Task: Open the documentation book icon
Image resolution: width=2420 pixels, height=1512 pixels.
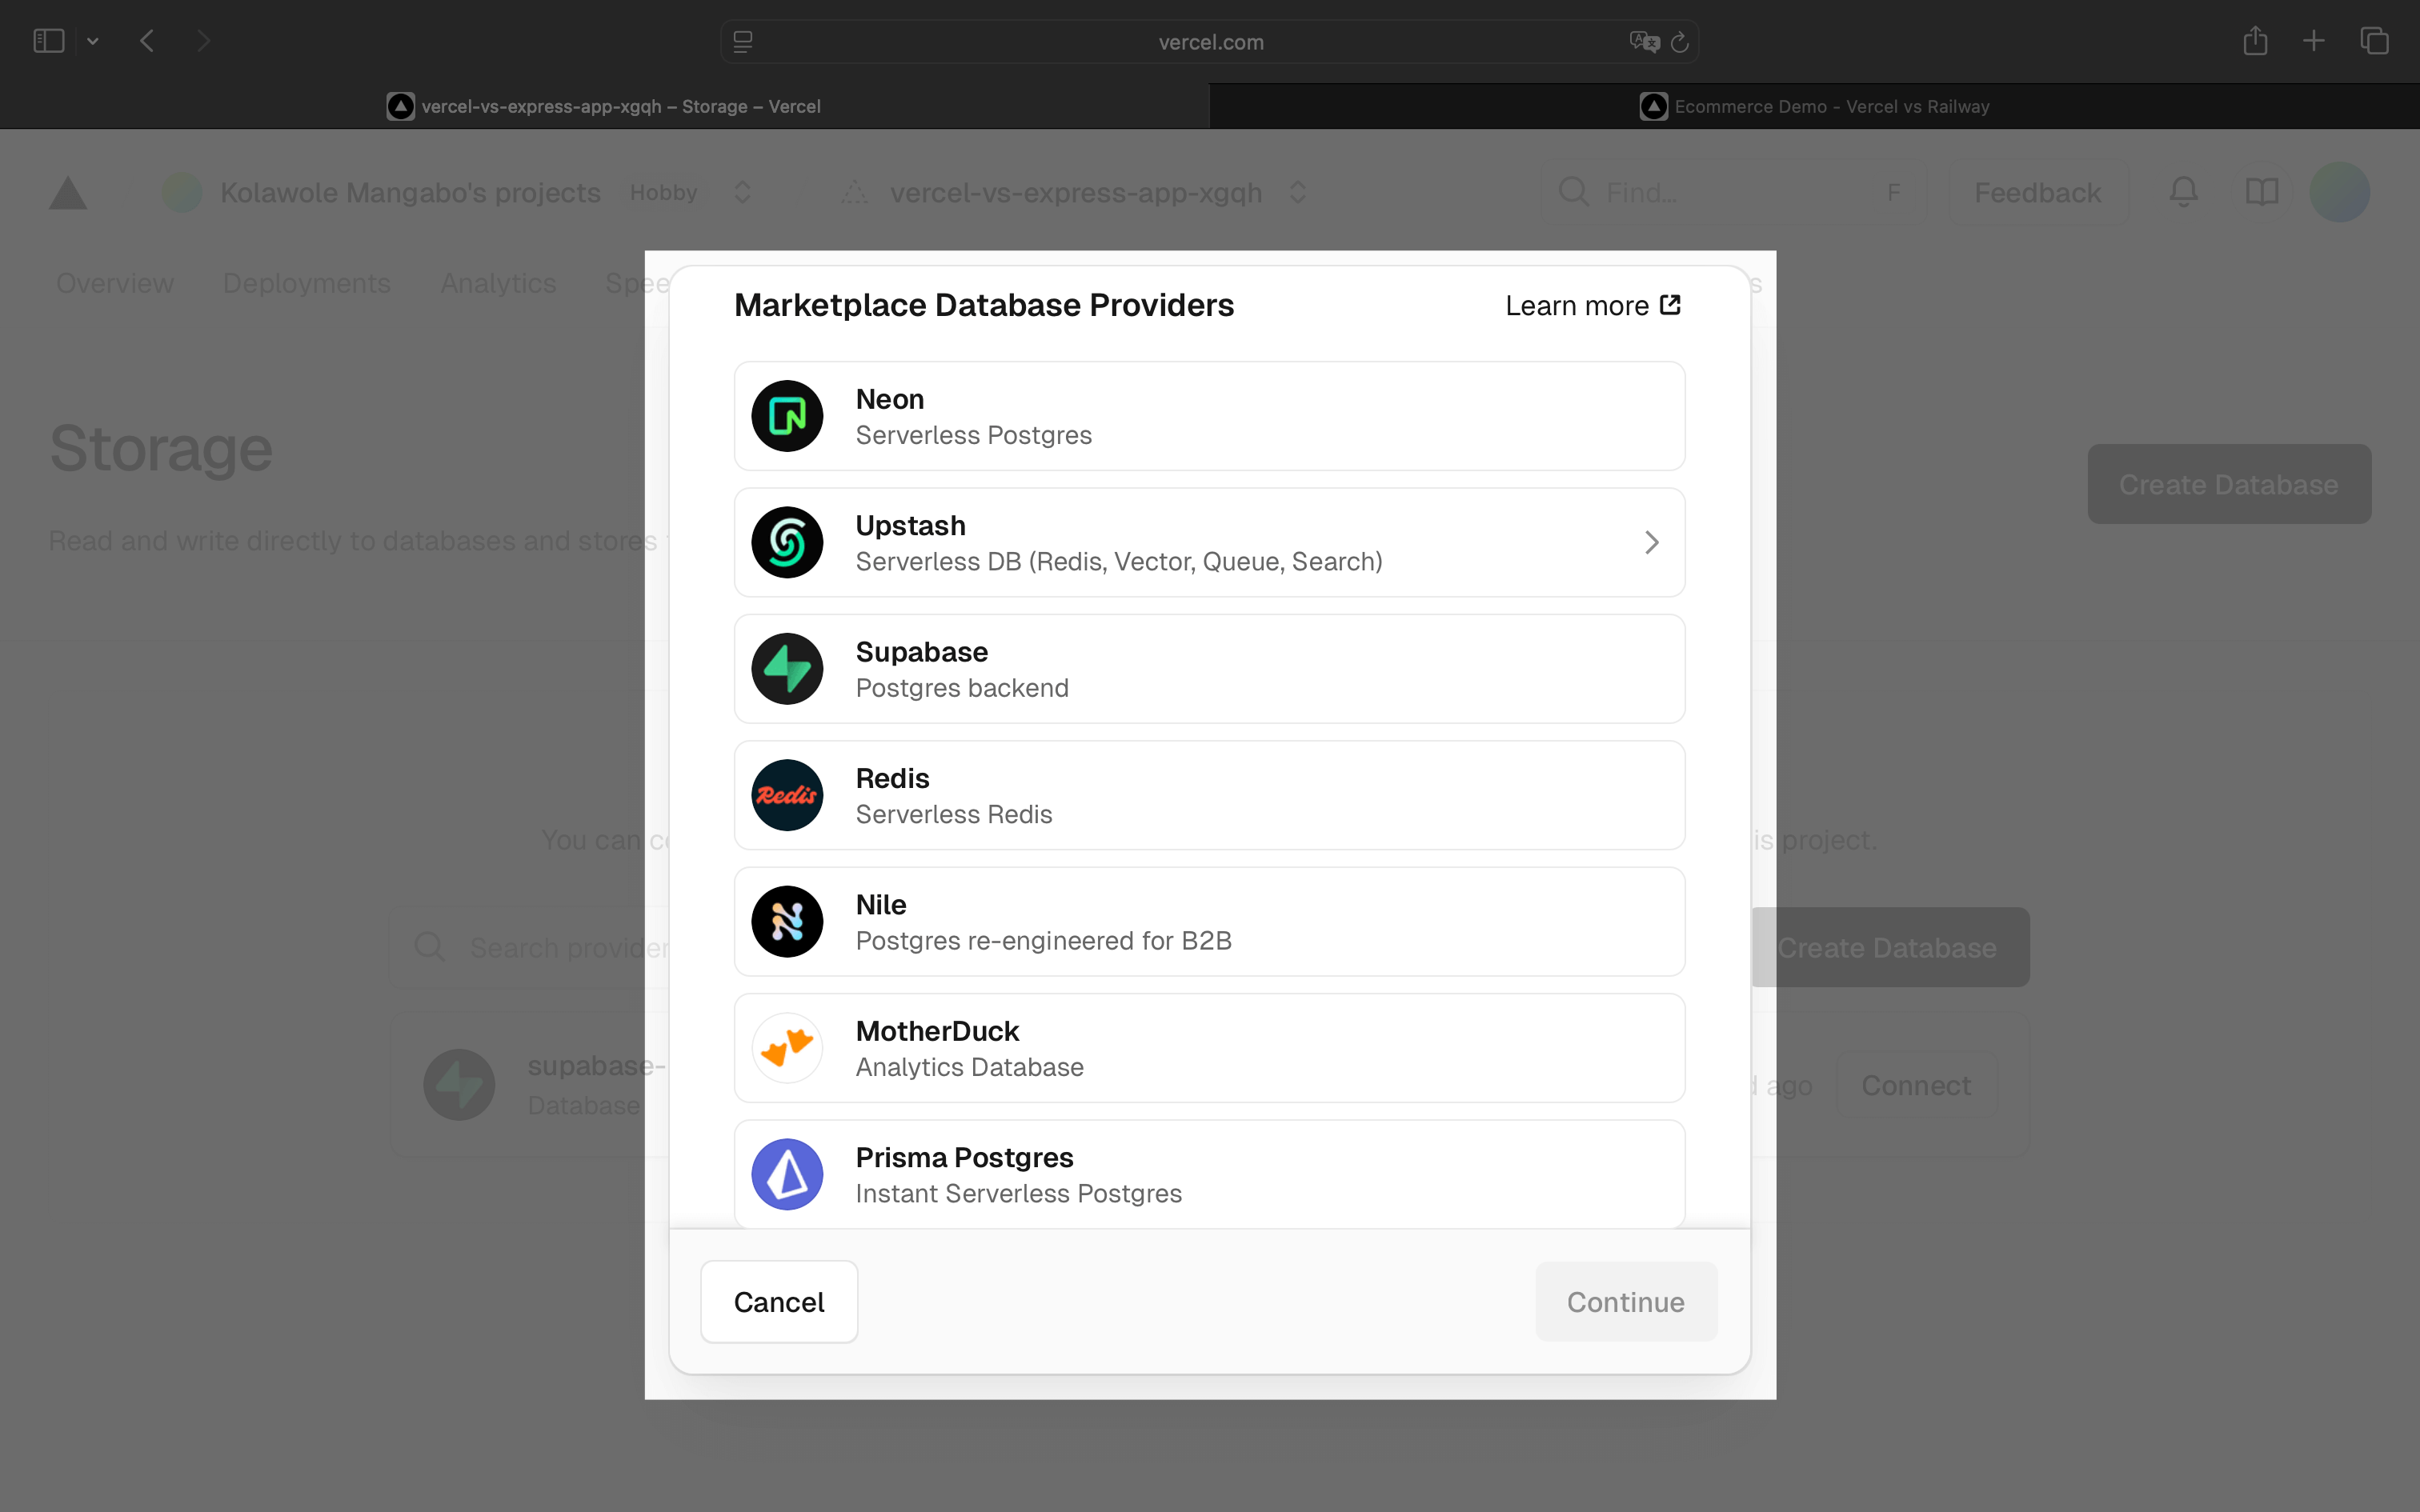Action: (2261, 192)
